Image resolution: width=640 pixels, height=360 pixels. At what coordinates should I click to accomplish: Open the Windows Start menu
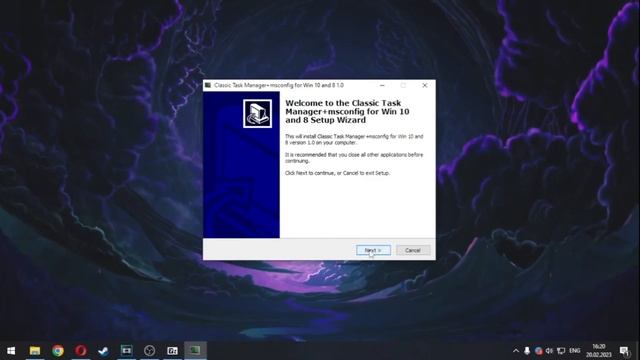click(x=11, y=351)
